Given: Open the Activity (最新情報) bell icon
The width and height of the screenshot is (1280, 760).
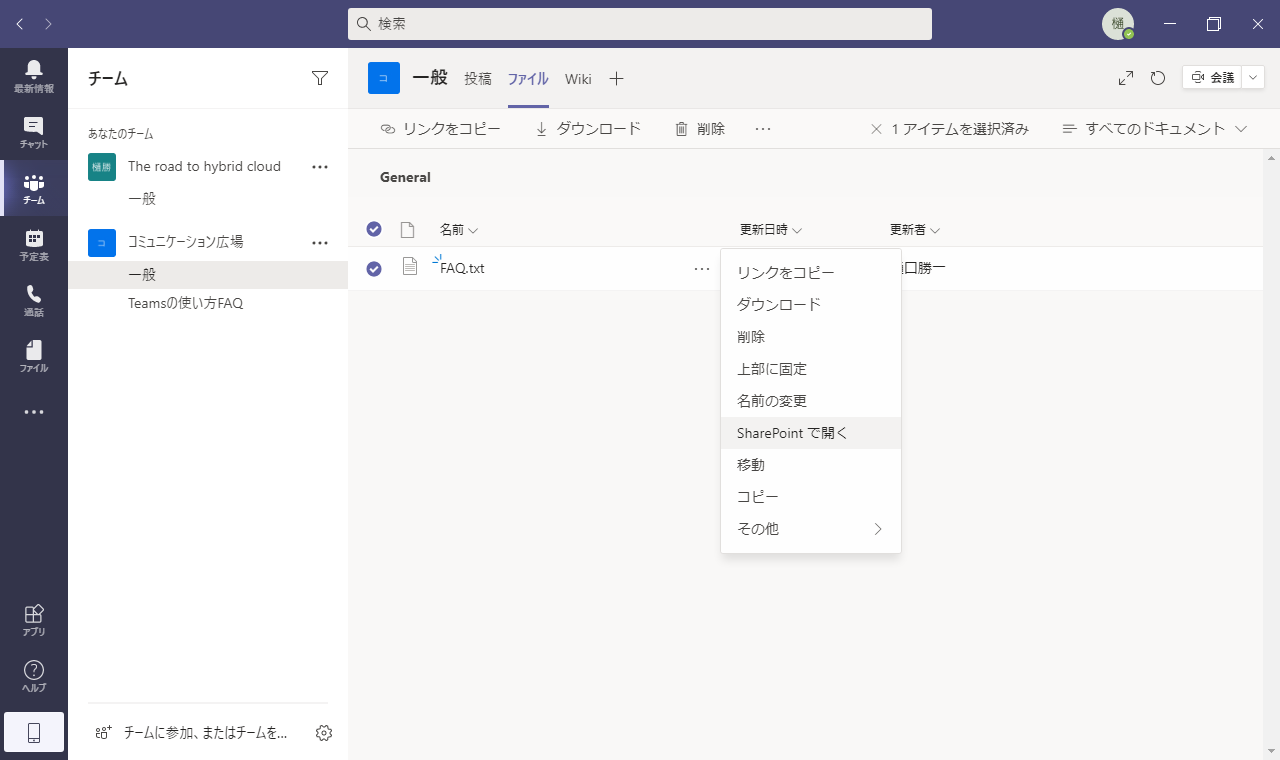Looking at the screenshot, I should [34, 76].
